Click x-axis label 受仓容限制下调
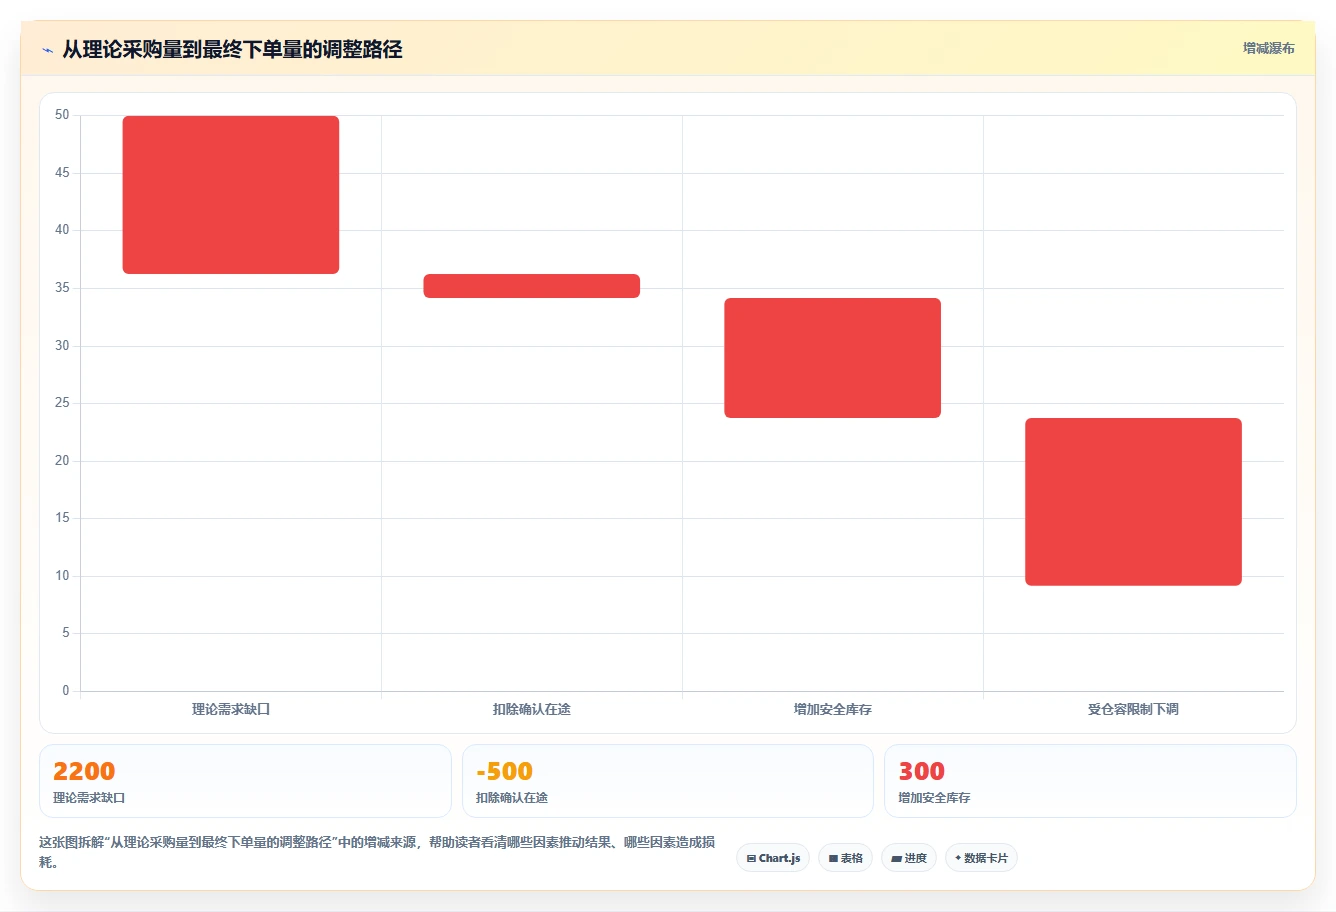This screenshot has height=912, width=1336. [1133, 709]
